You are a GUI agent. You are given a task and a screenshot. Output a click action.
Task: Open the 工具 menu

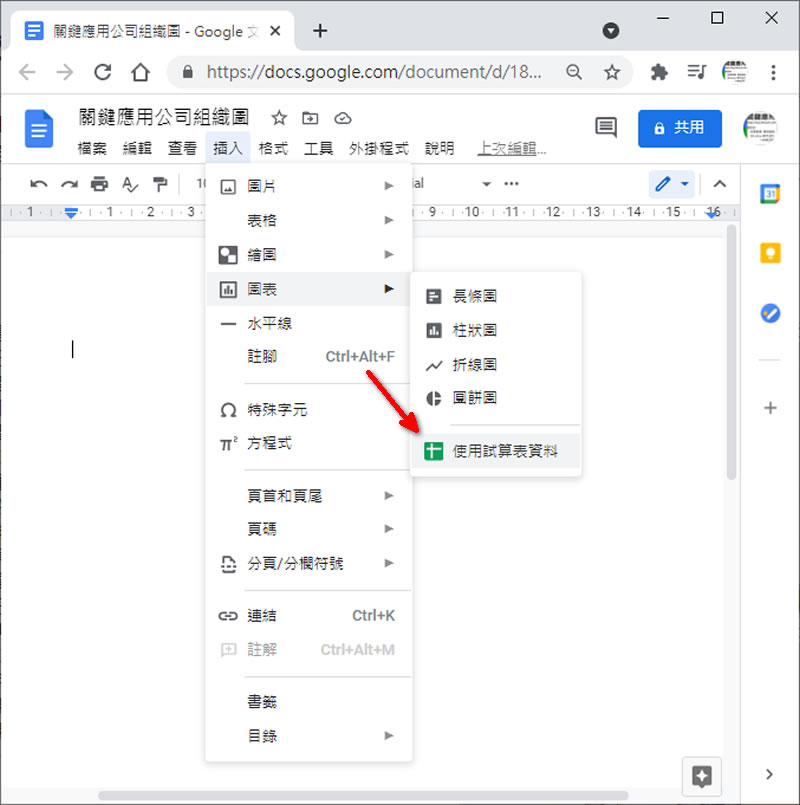click(x=318, y=148)
